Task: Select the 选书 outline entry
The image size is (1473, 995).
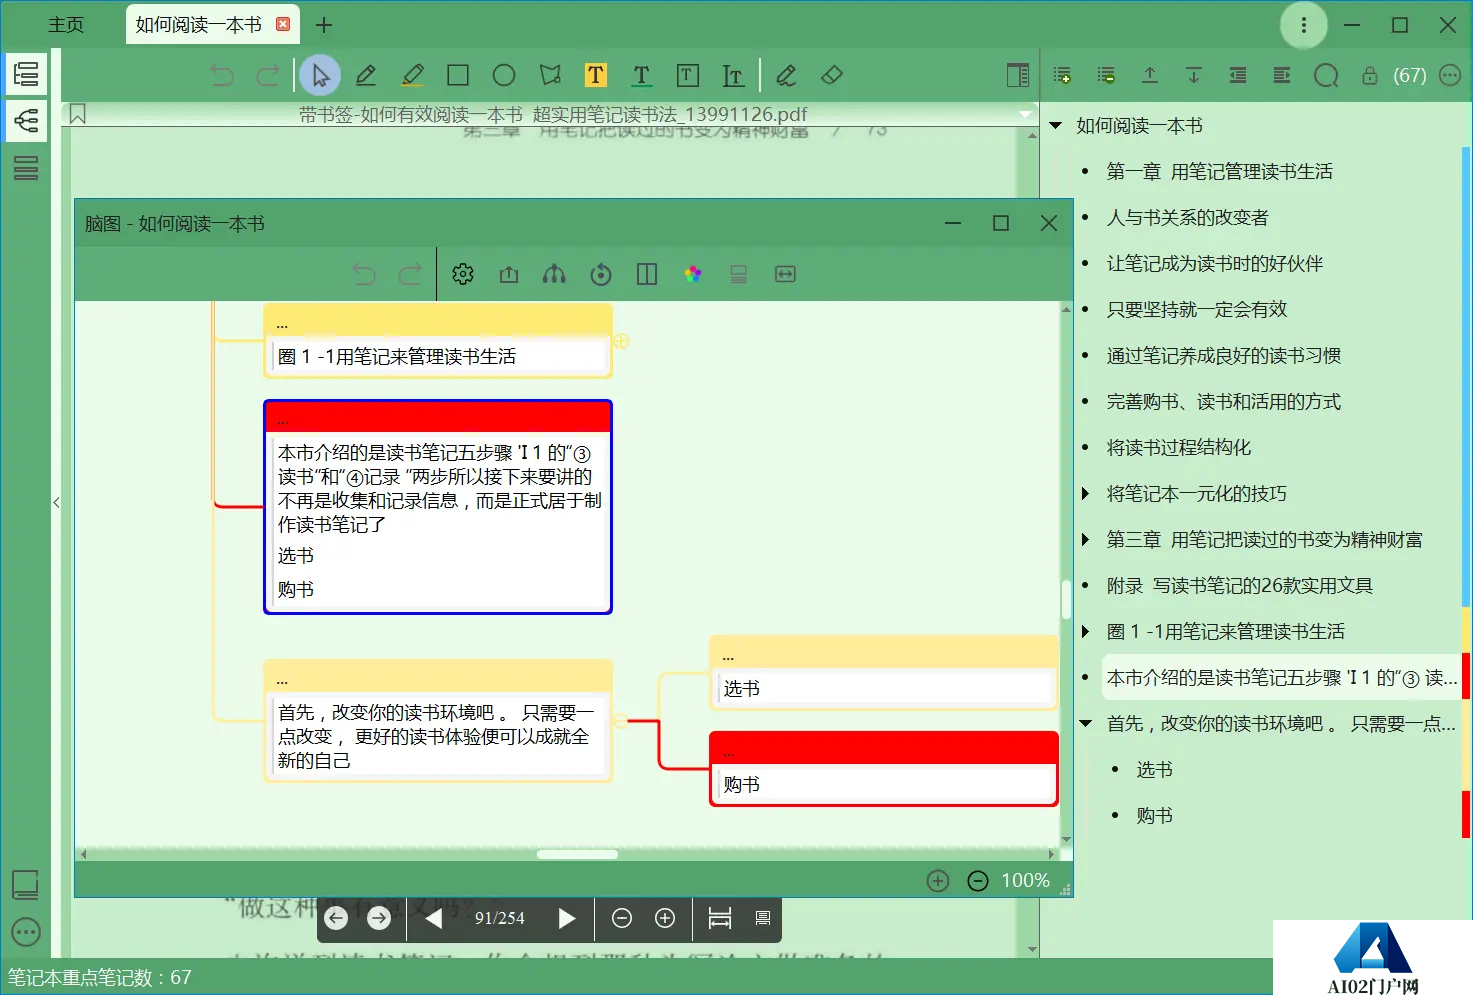Action: [x=1155, y=769]
